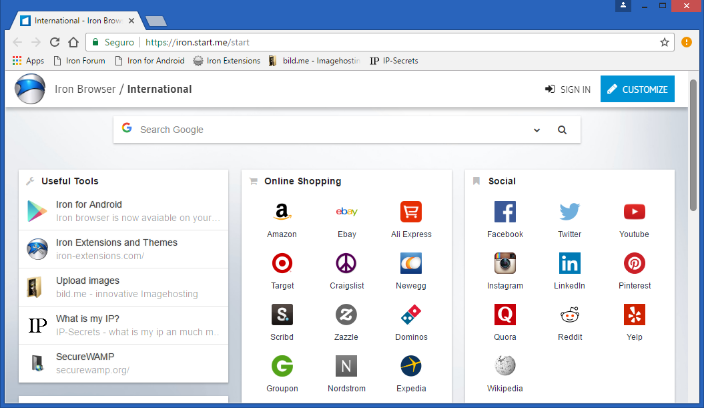Viewport: 704px width, 408px height.
Task: Open the Ebay shortcut icon
Action: [x=346, y=211]
